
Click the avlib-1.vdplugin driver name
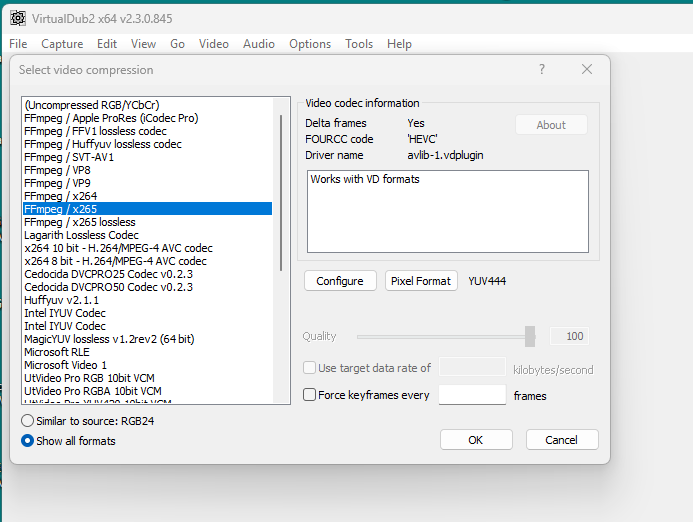click(x=445, y=155)
